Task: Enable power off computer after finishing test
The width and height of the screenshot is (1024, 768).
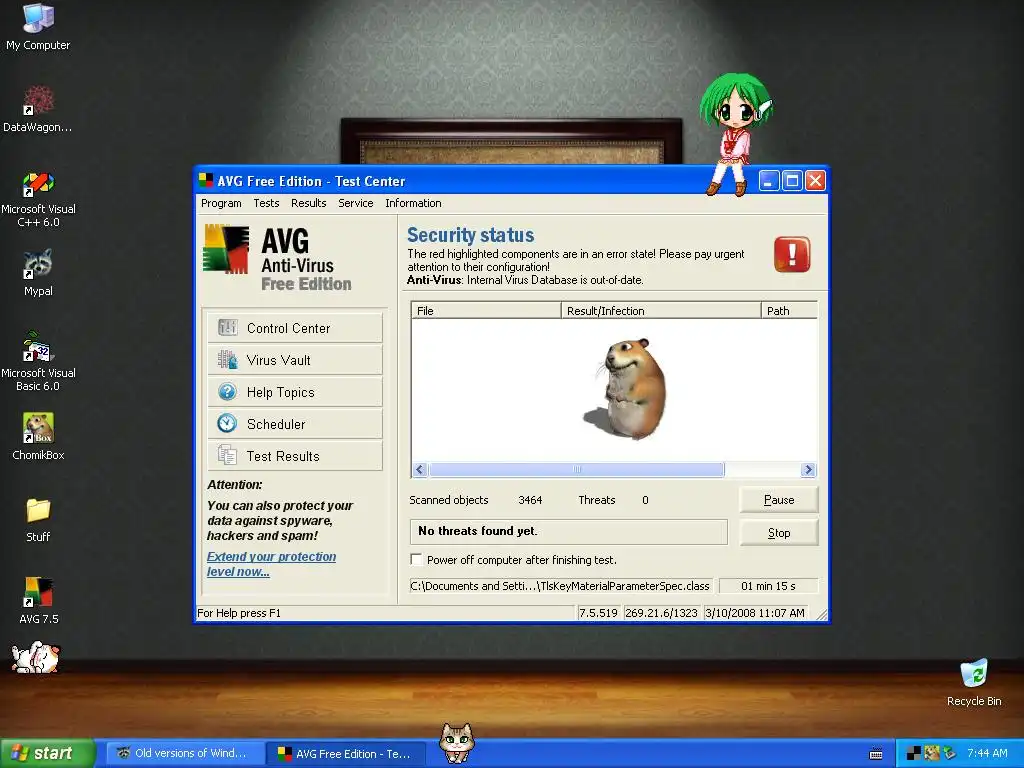Action: click(x=416, y=559)
